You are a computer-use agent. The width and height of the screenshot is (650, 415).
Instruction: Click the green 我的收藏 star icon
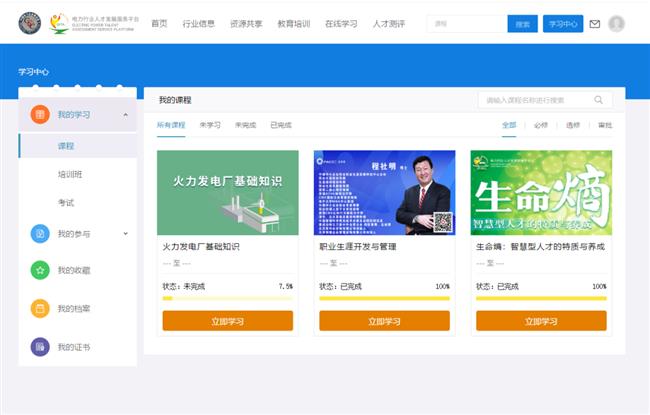(39, 270)
